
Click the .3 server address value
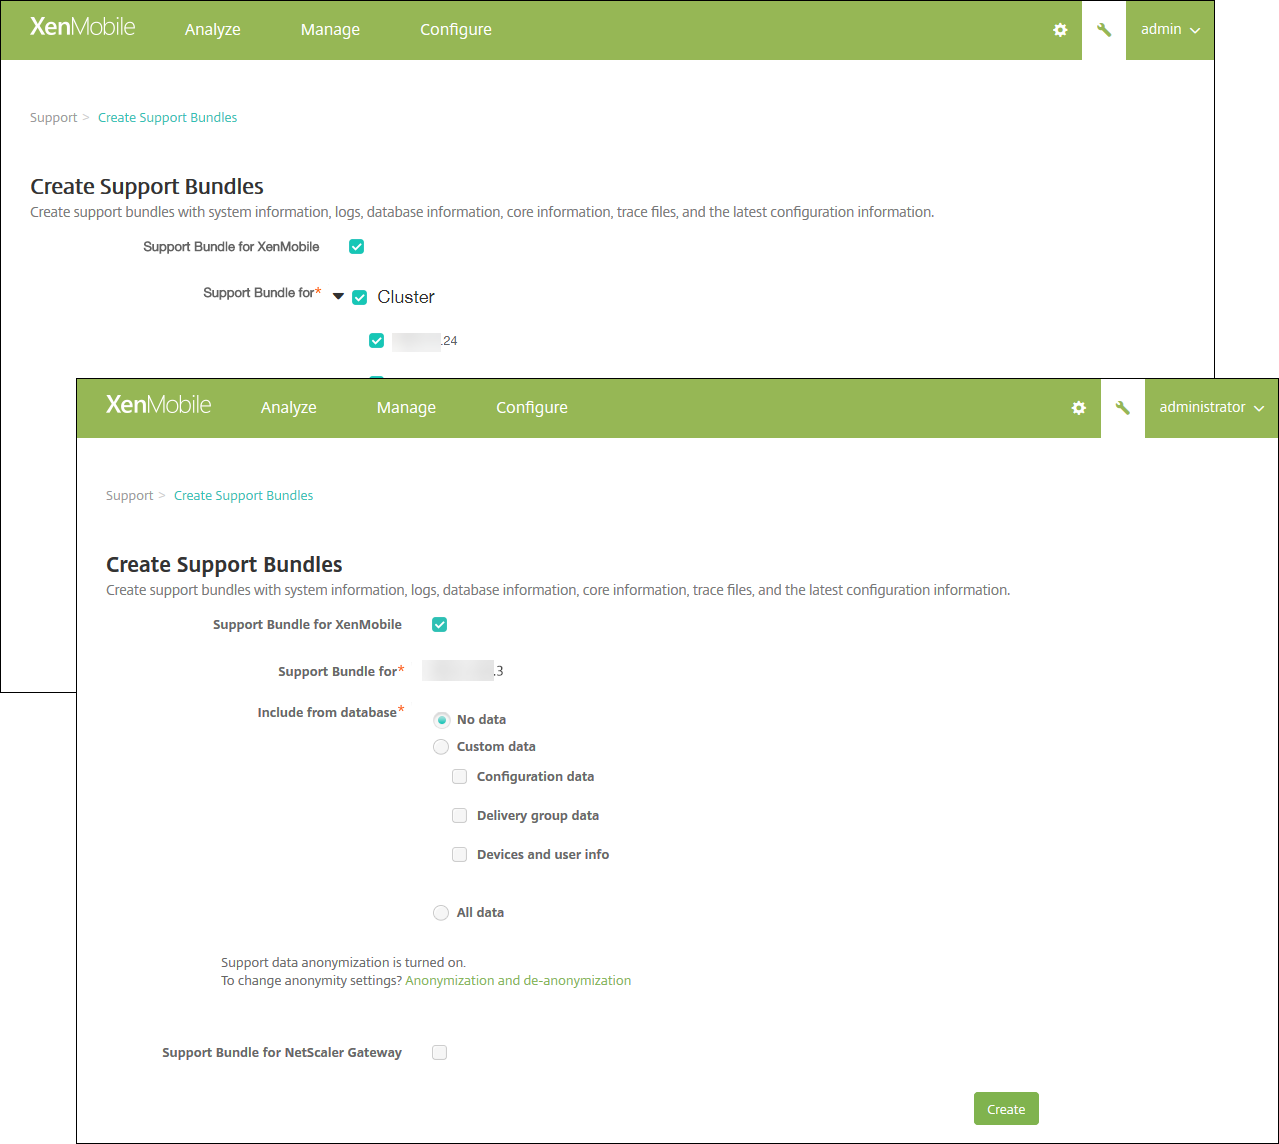pyautogui.click(x=463, y=671)
